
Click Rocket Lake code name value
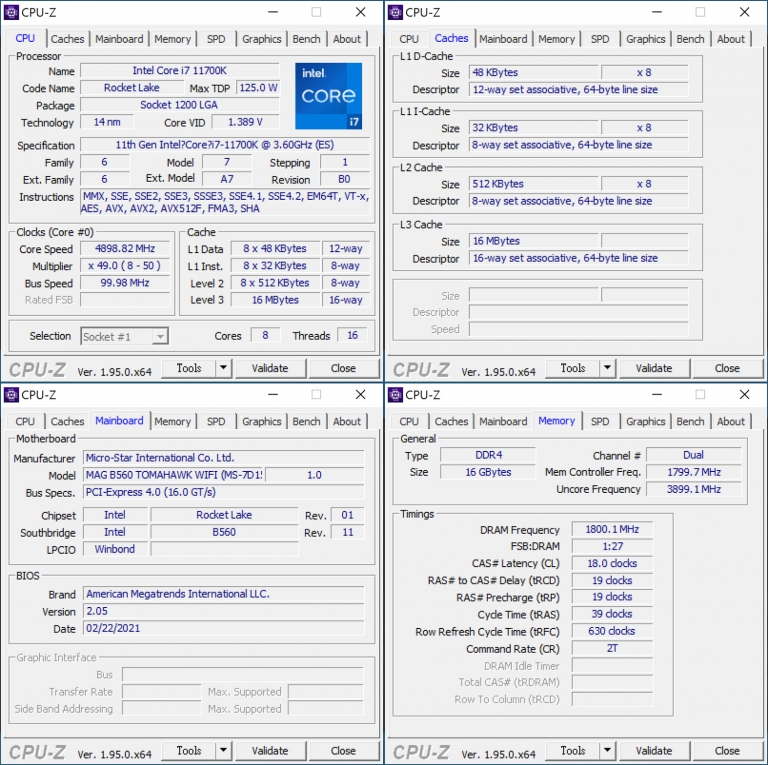(131, 88)
